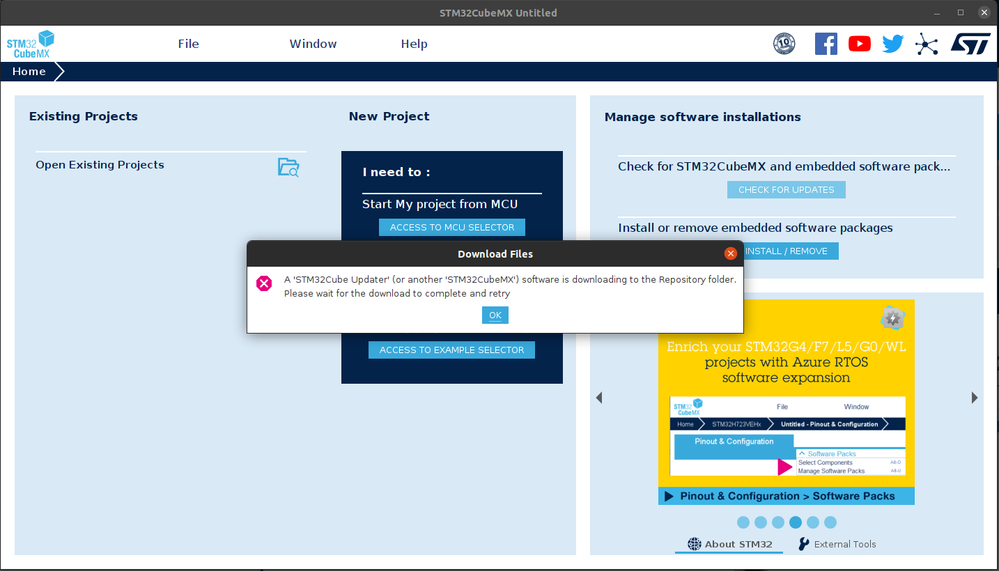
Task: Open the Window menu
Action: (x=313, y=44)
